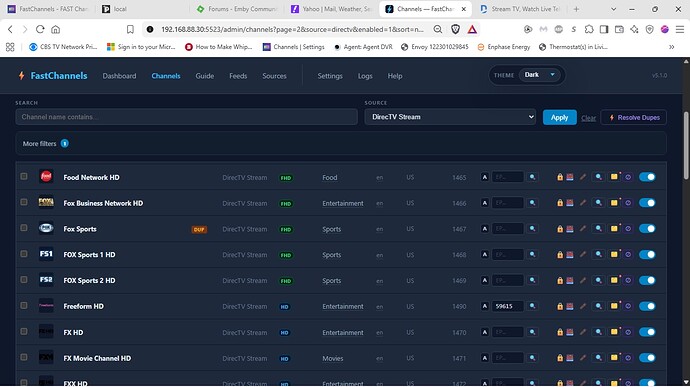This screenshot has height=387, width=690.
Task: Click the yellow folder icon in FOX Sports 1 HD row
Action: click(x=614, y=254)
